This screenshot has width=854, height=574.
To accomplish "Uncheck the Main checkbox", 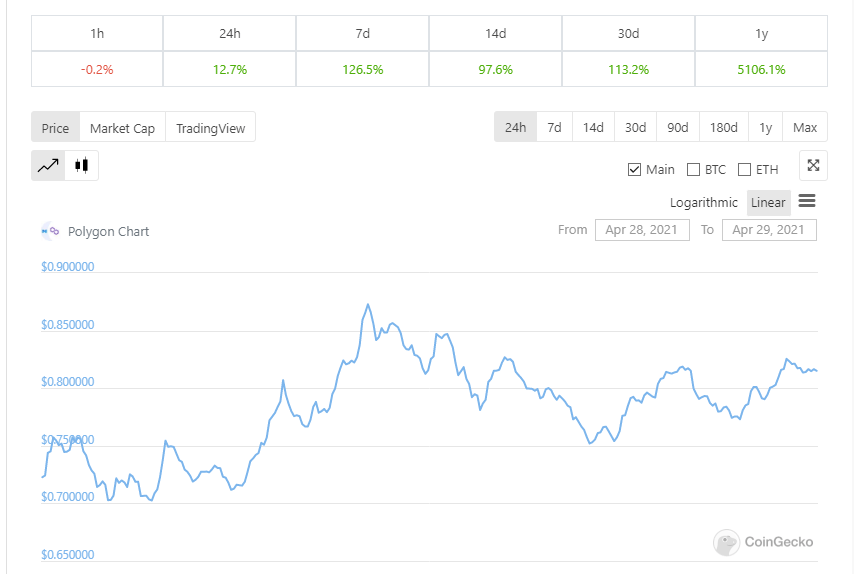I will coord(634,170).
